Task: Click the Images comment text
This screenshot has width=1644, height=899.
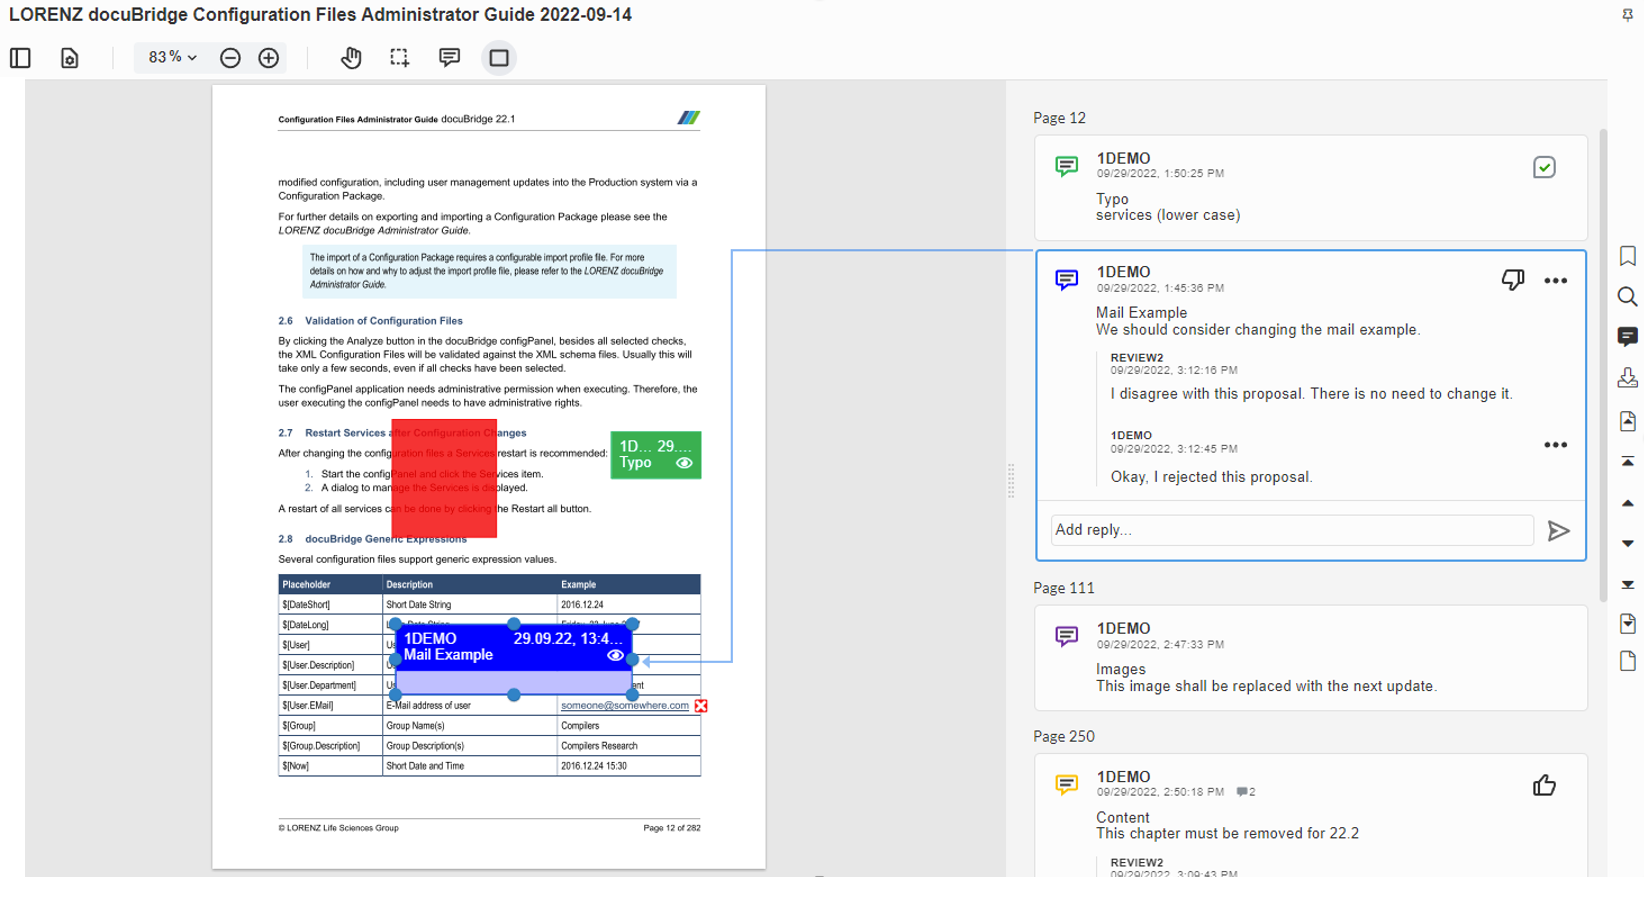Action: coord(1266,686)
